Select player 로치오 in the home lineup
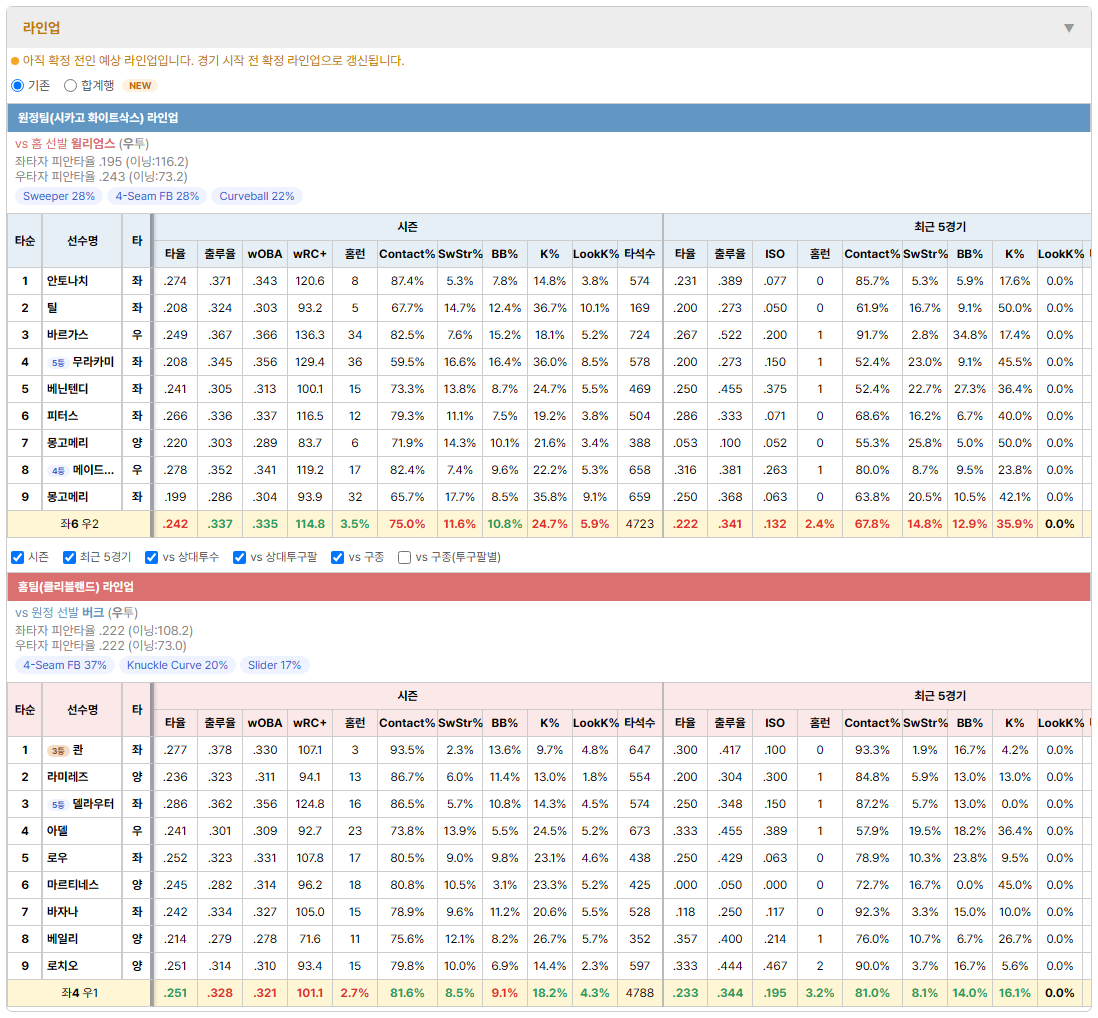Viewport: 1098px width, 1018px height. 62,966
